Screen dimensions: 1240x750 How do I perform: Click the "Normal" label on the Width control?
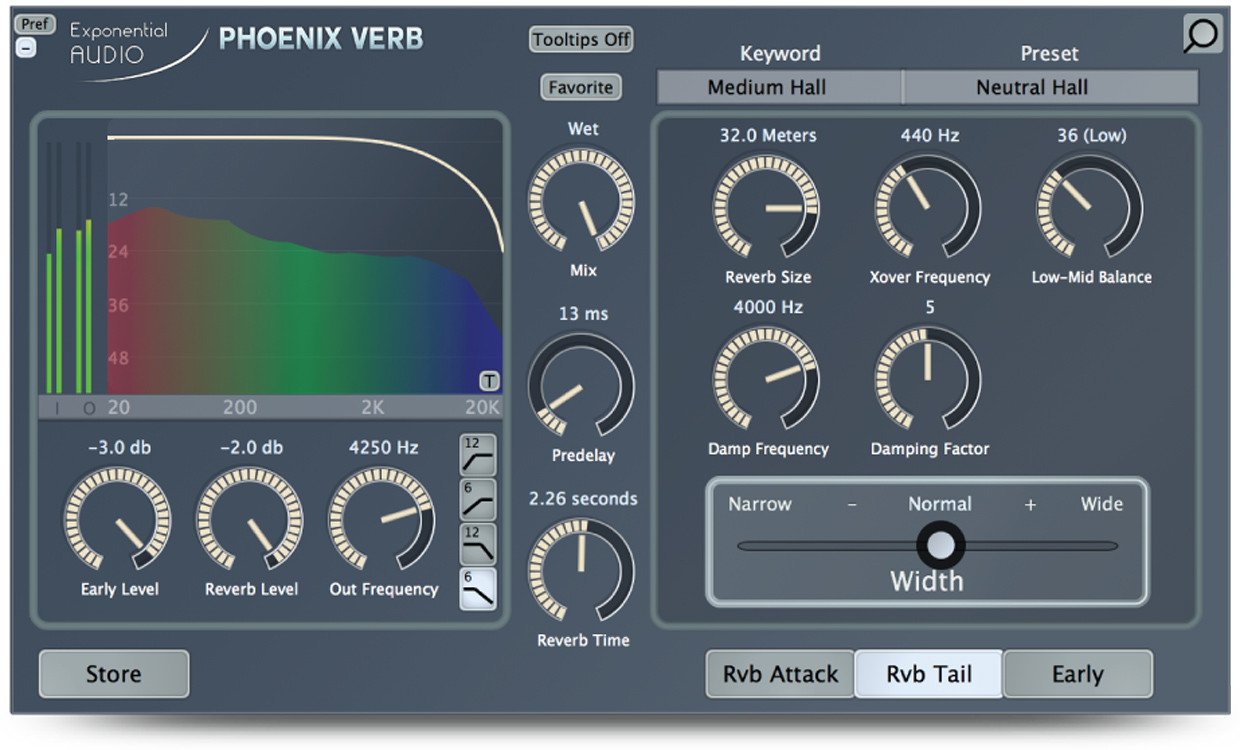coord(940,504)
